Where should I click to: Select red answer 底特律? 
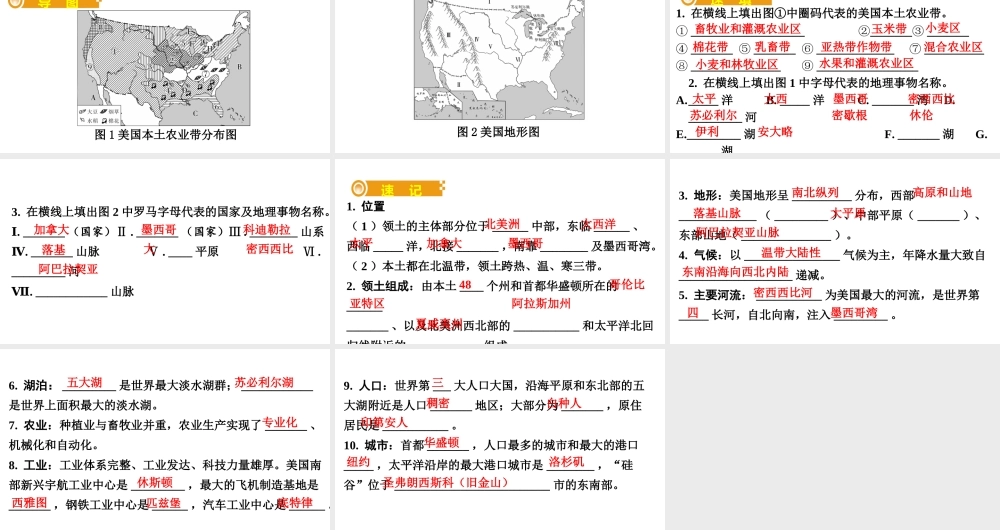[x=295, y=503]
